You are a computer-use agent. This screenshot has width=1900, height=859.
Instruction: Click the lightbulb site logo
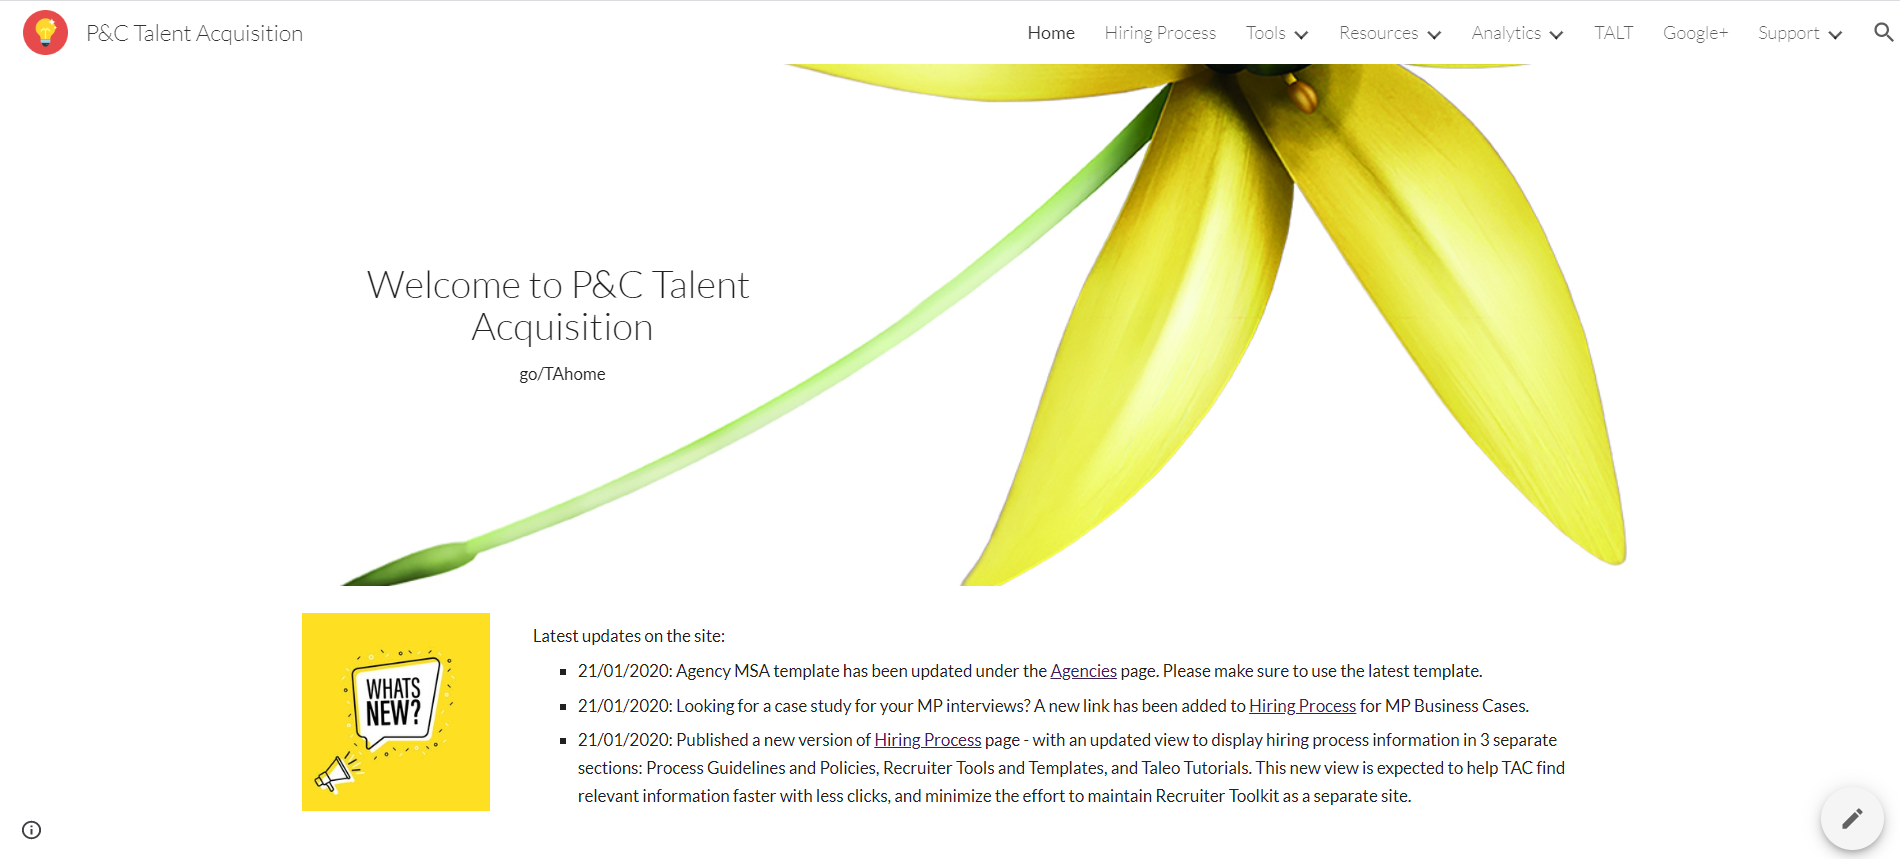point(45,33)
